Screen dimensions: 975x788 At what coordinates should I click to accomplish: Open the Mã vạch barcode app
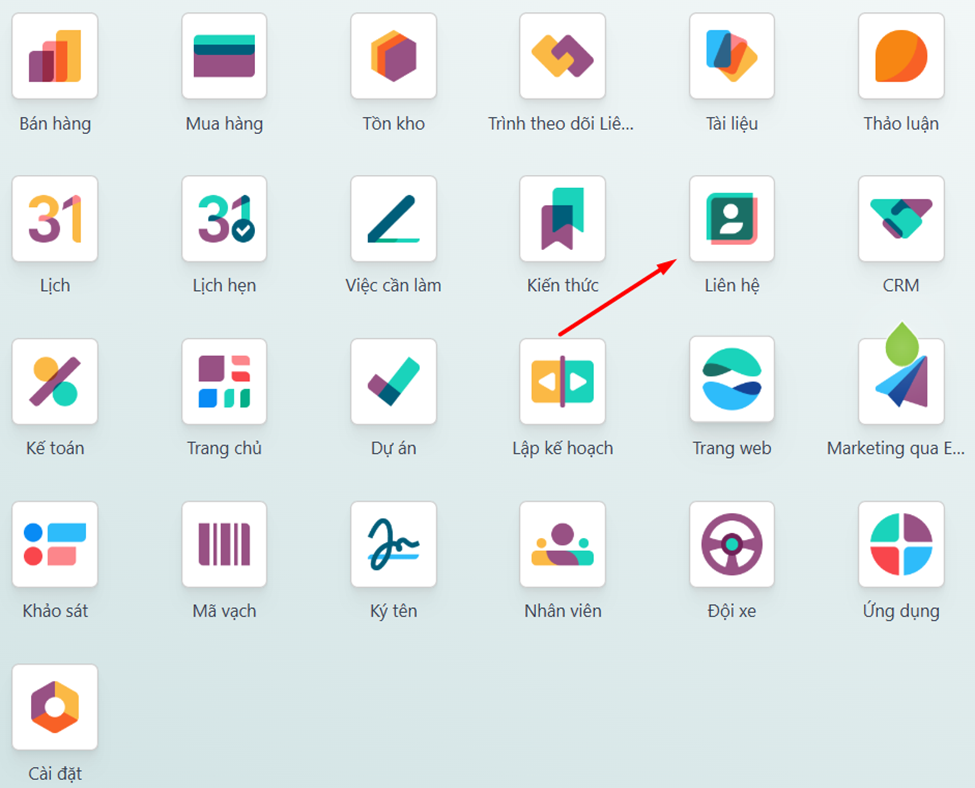tap(224, 544)
